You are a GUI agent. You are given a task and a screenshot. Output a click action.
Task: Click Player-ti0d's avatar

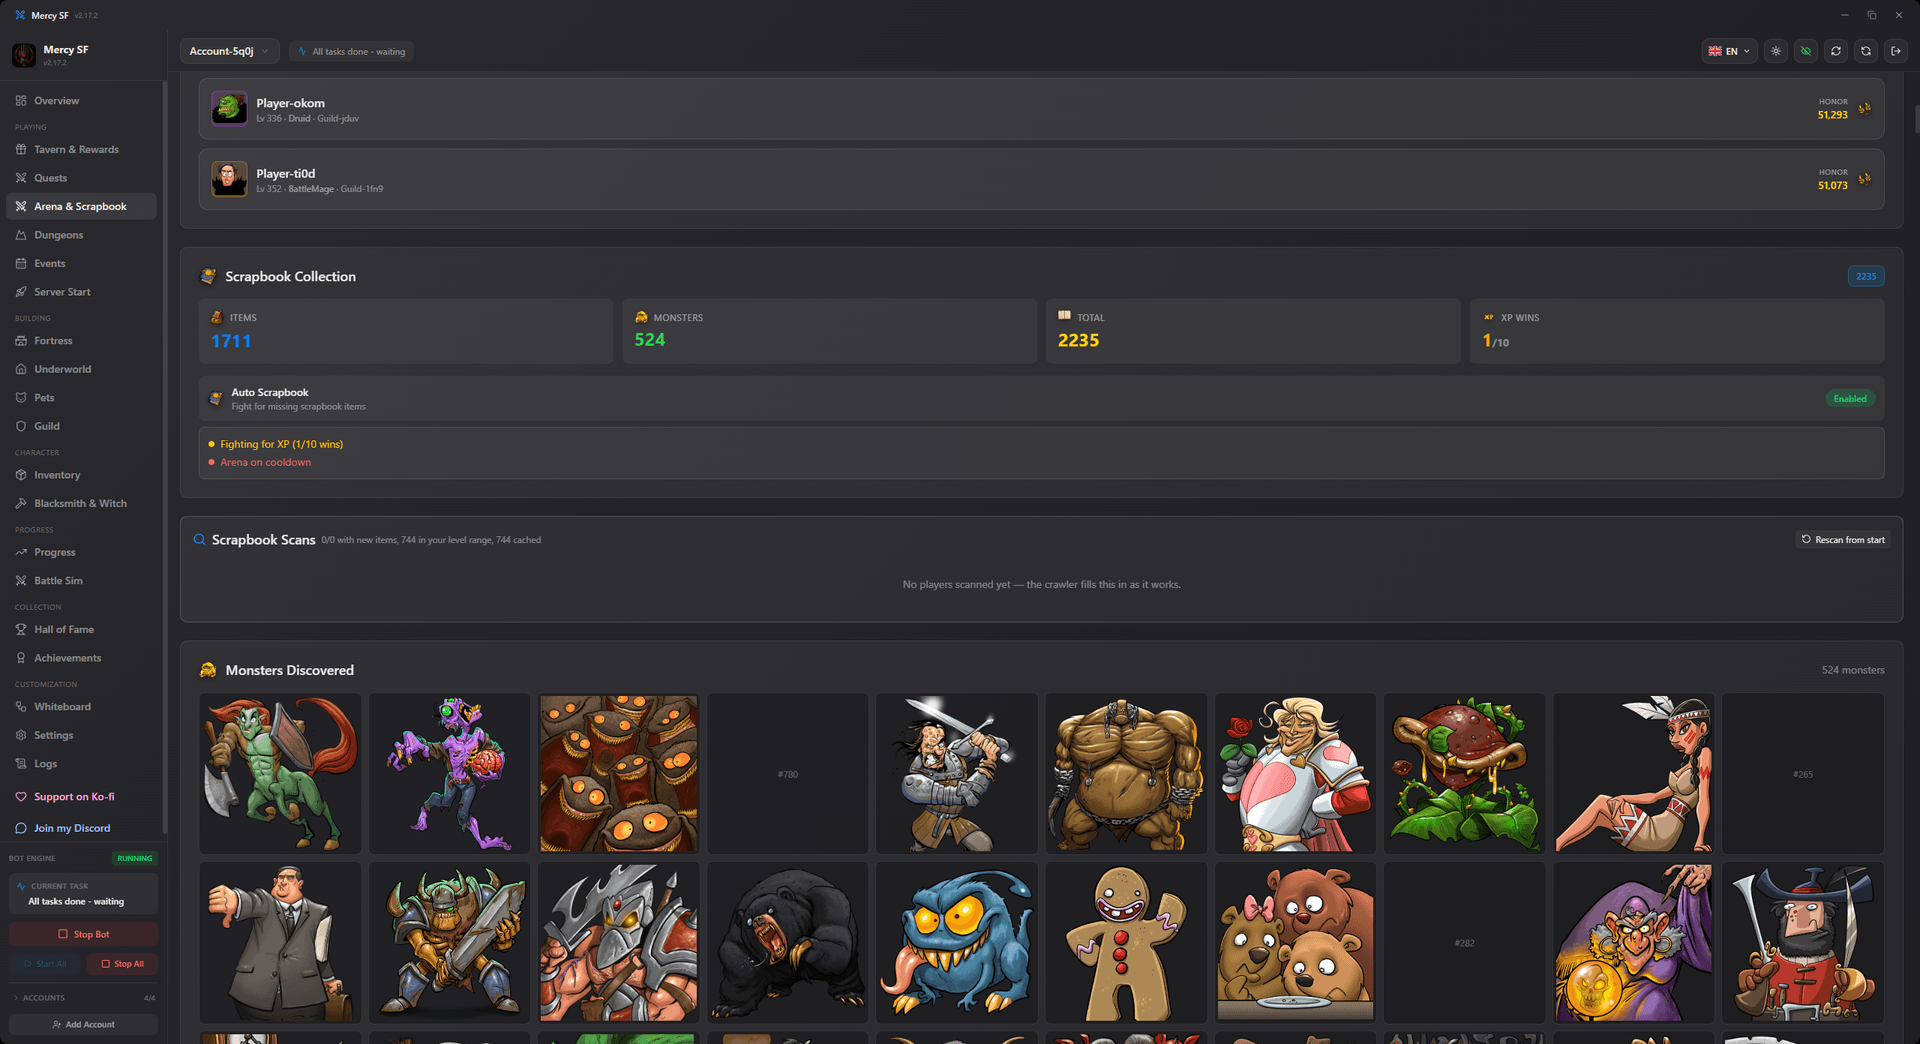click(229, 179)
